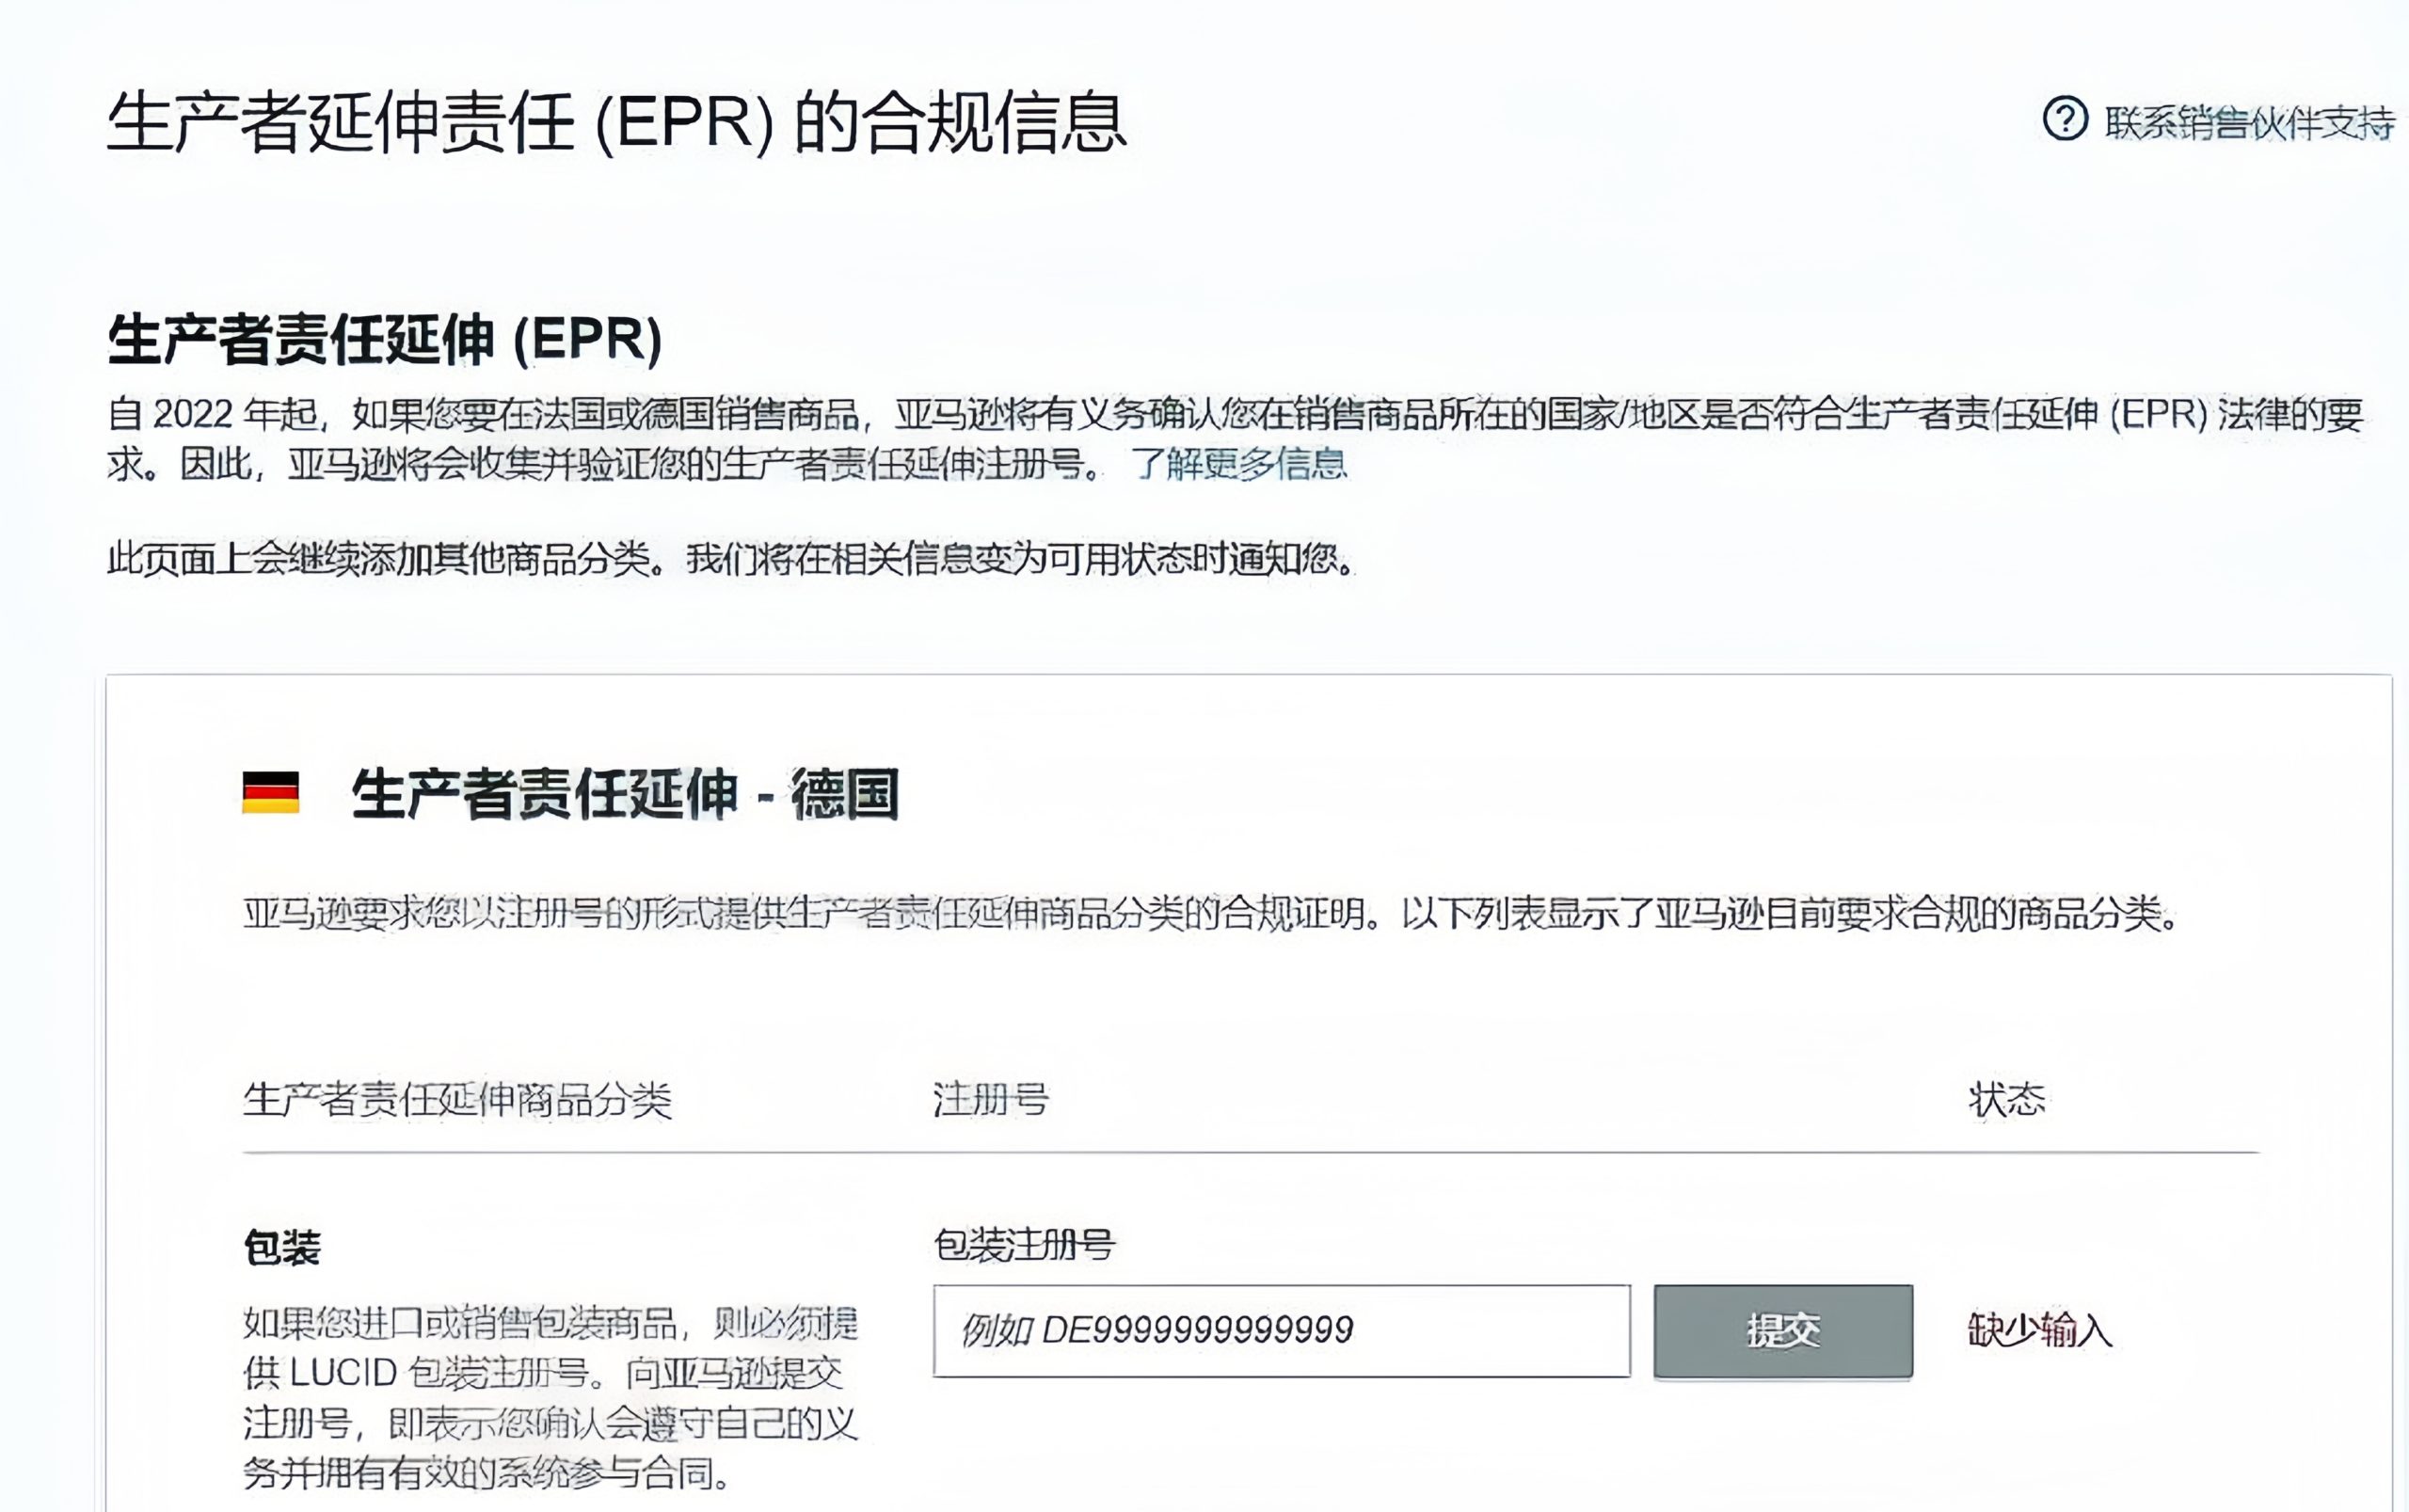Click the bold 生产者责任延伸 (EPR) section heading
The width and height of the screenshot is (2409, 1512).
[385, 339]
